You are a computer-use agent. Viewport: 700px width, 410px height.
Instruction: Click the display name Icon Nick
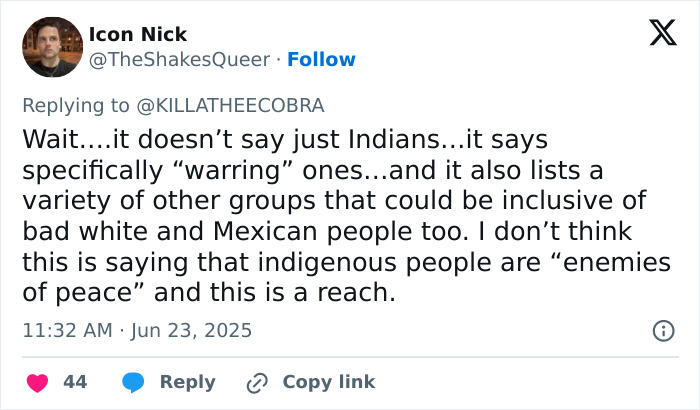(x=138, y=35)
